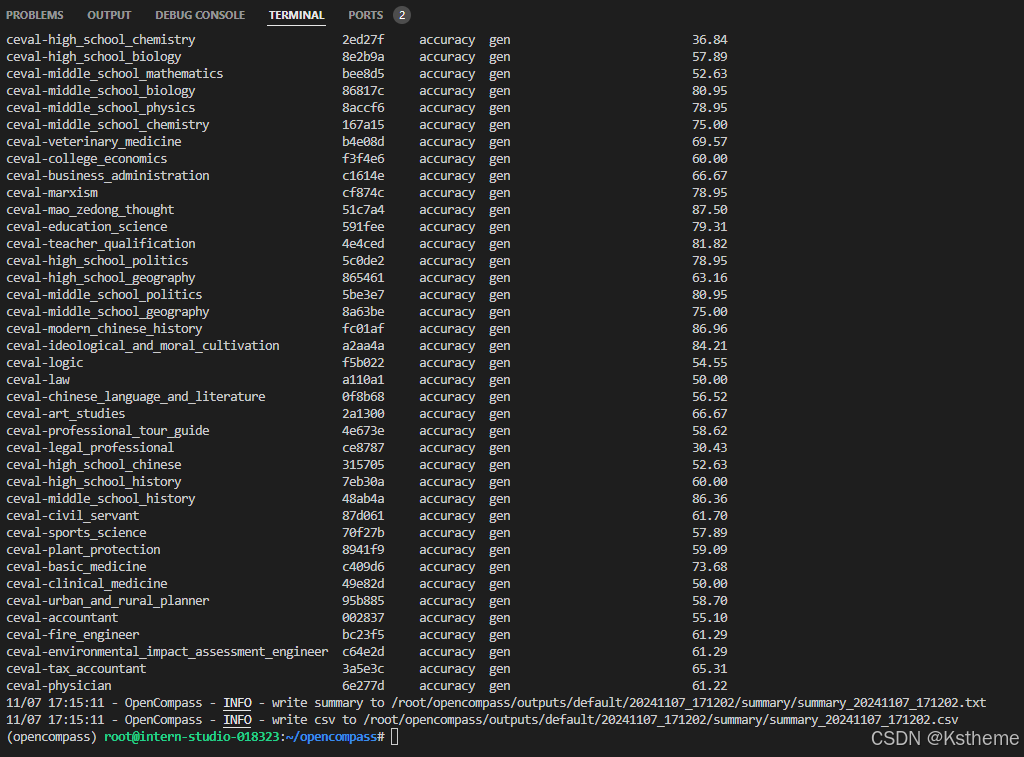Click the PORTS badge showing 2

tap(402, 15)
